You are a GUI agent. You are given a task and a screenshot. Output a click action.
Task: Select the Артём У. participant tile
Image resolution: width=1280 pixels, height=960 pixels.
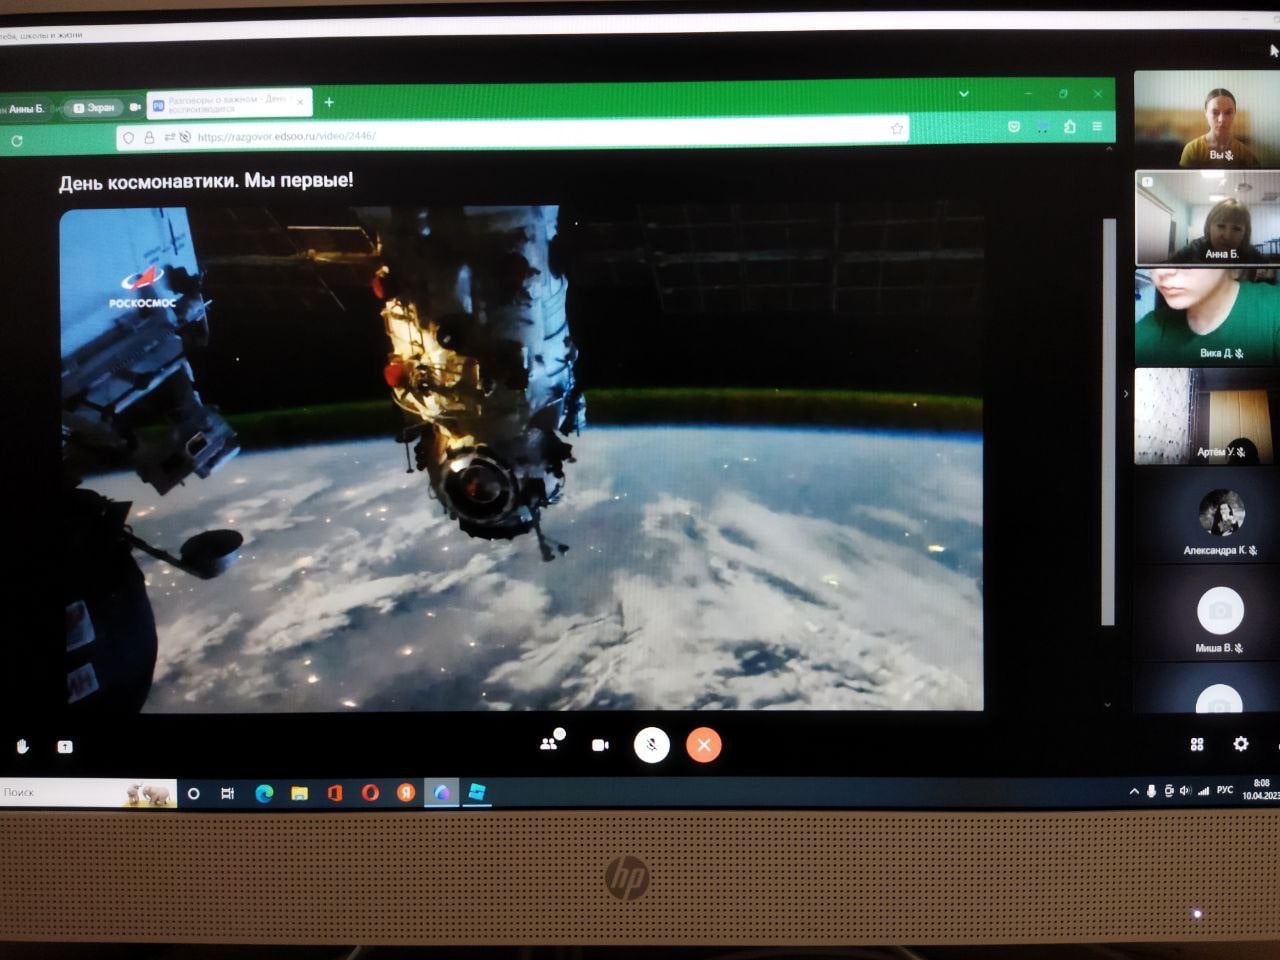click(1208, 416)
